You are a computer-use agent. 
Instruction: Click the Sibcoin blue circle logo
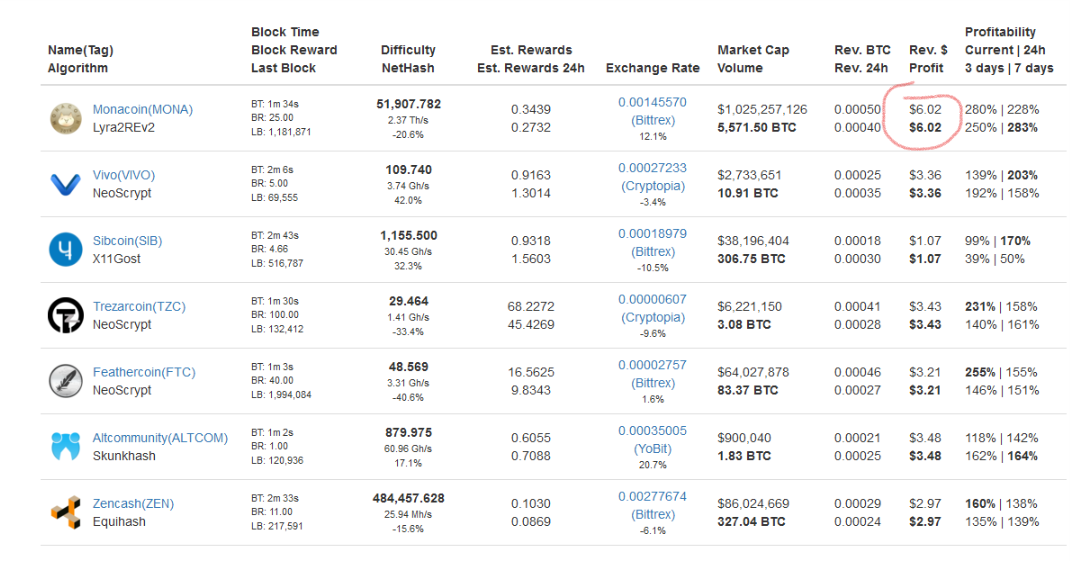(66, 249)
